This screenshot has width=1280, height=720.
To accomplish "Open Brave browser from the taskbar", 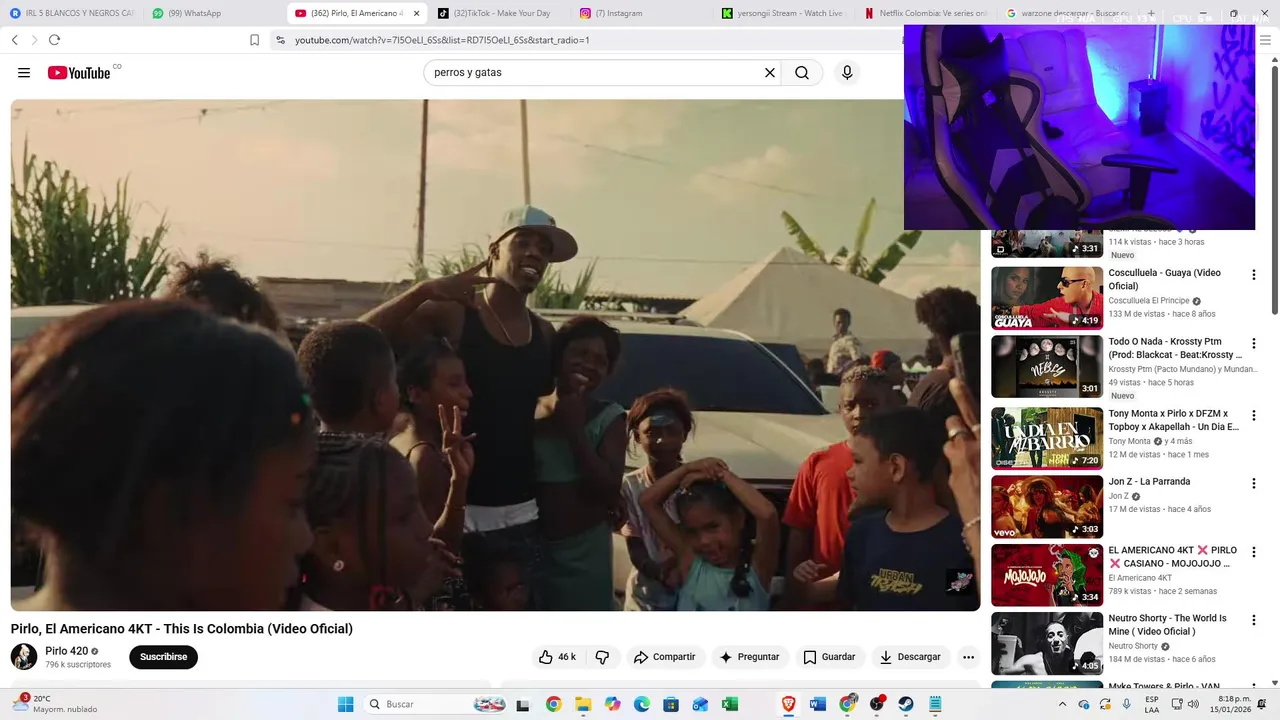I will (789, 704).
